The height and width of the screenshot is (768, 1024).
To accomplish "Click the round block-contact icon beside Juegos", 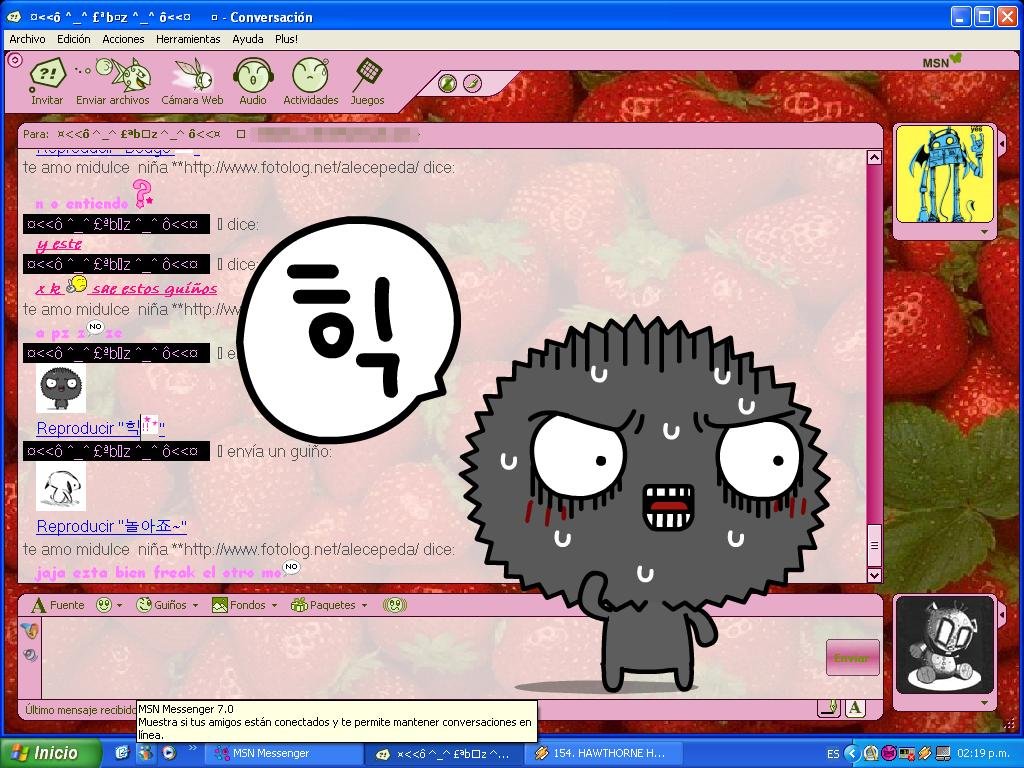I will [x=447, y=84].
